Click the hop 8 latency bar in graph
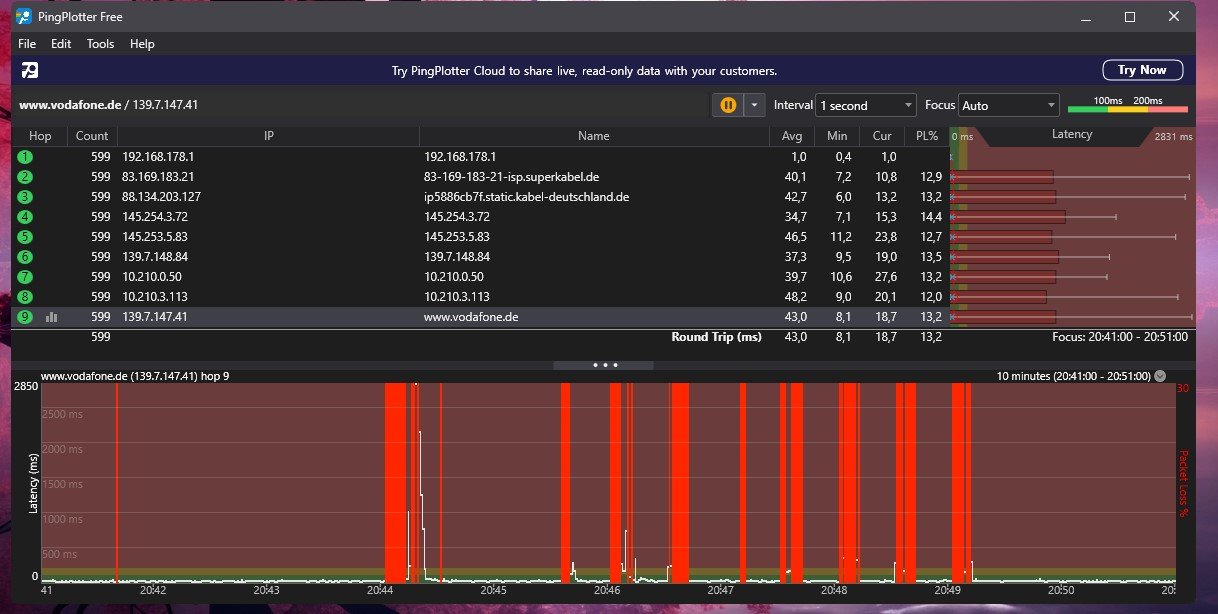Image resolution: width=1218 pixels, height=614 pixels. 998,297
